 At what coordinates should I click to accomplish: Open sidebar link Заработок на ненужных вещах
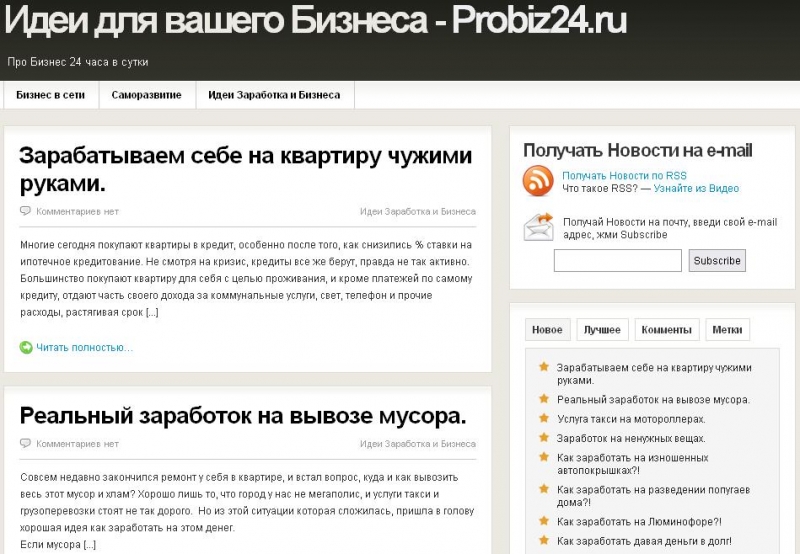[631, 438]
